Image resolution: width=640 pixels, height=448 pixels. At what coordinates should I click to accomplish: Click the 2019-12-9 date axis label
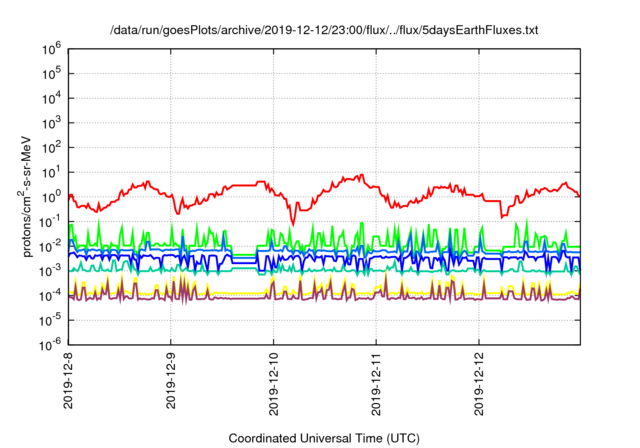point(171,381)
